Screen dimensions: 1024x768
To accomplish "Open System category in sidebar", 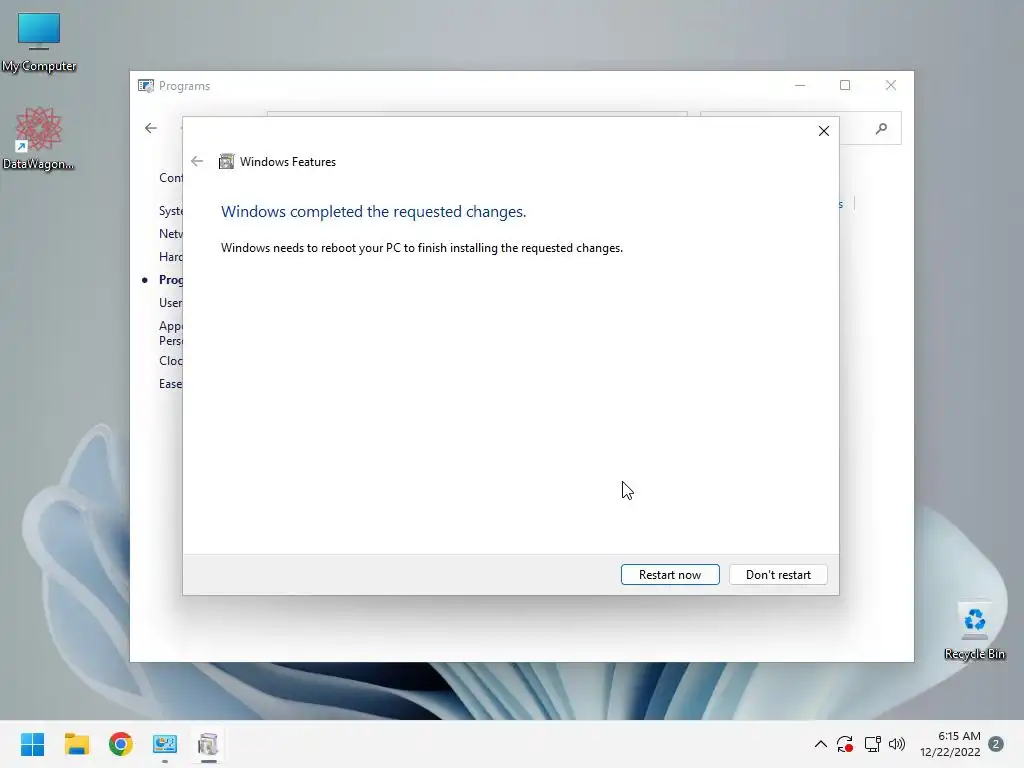I will point(170,211).
